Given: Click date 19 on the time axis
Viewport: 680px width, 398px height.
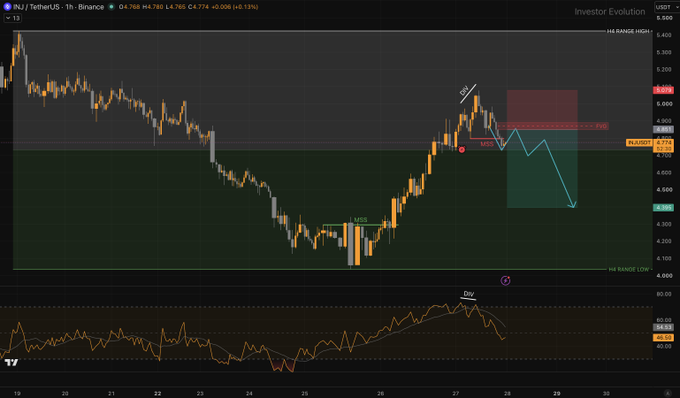Looking at the screenshot, I should pyautogui.click(x=17, y=393).
